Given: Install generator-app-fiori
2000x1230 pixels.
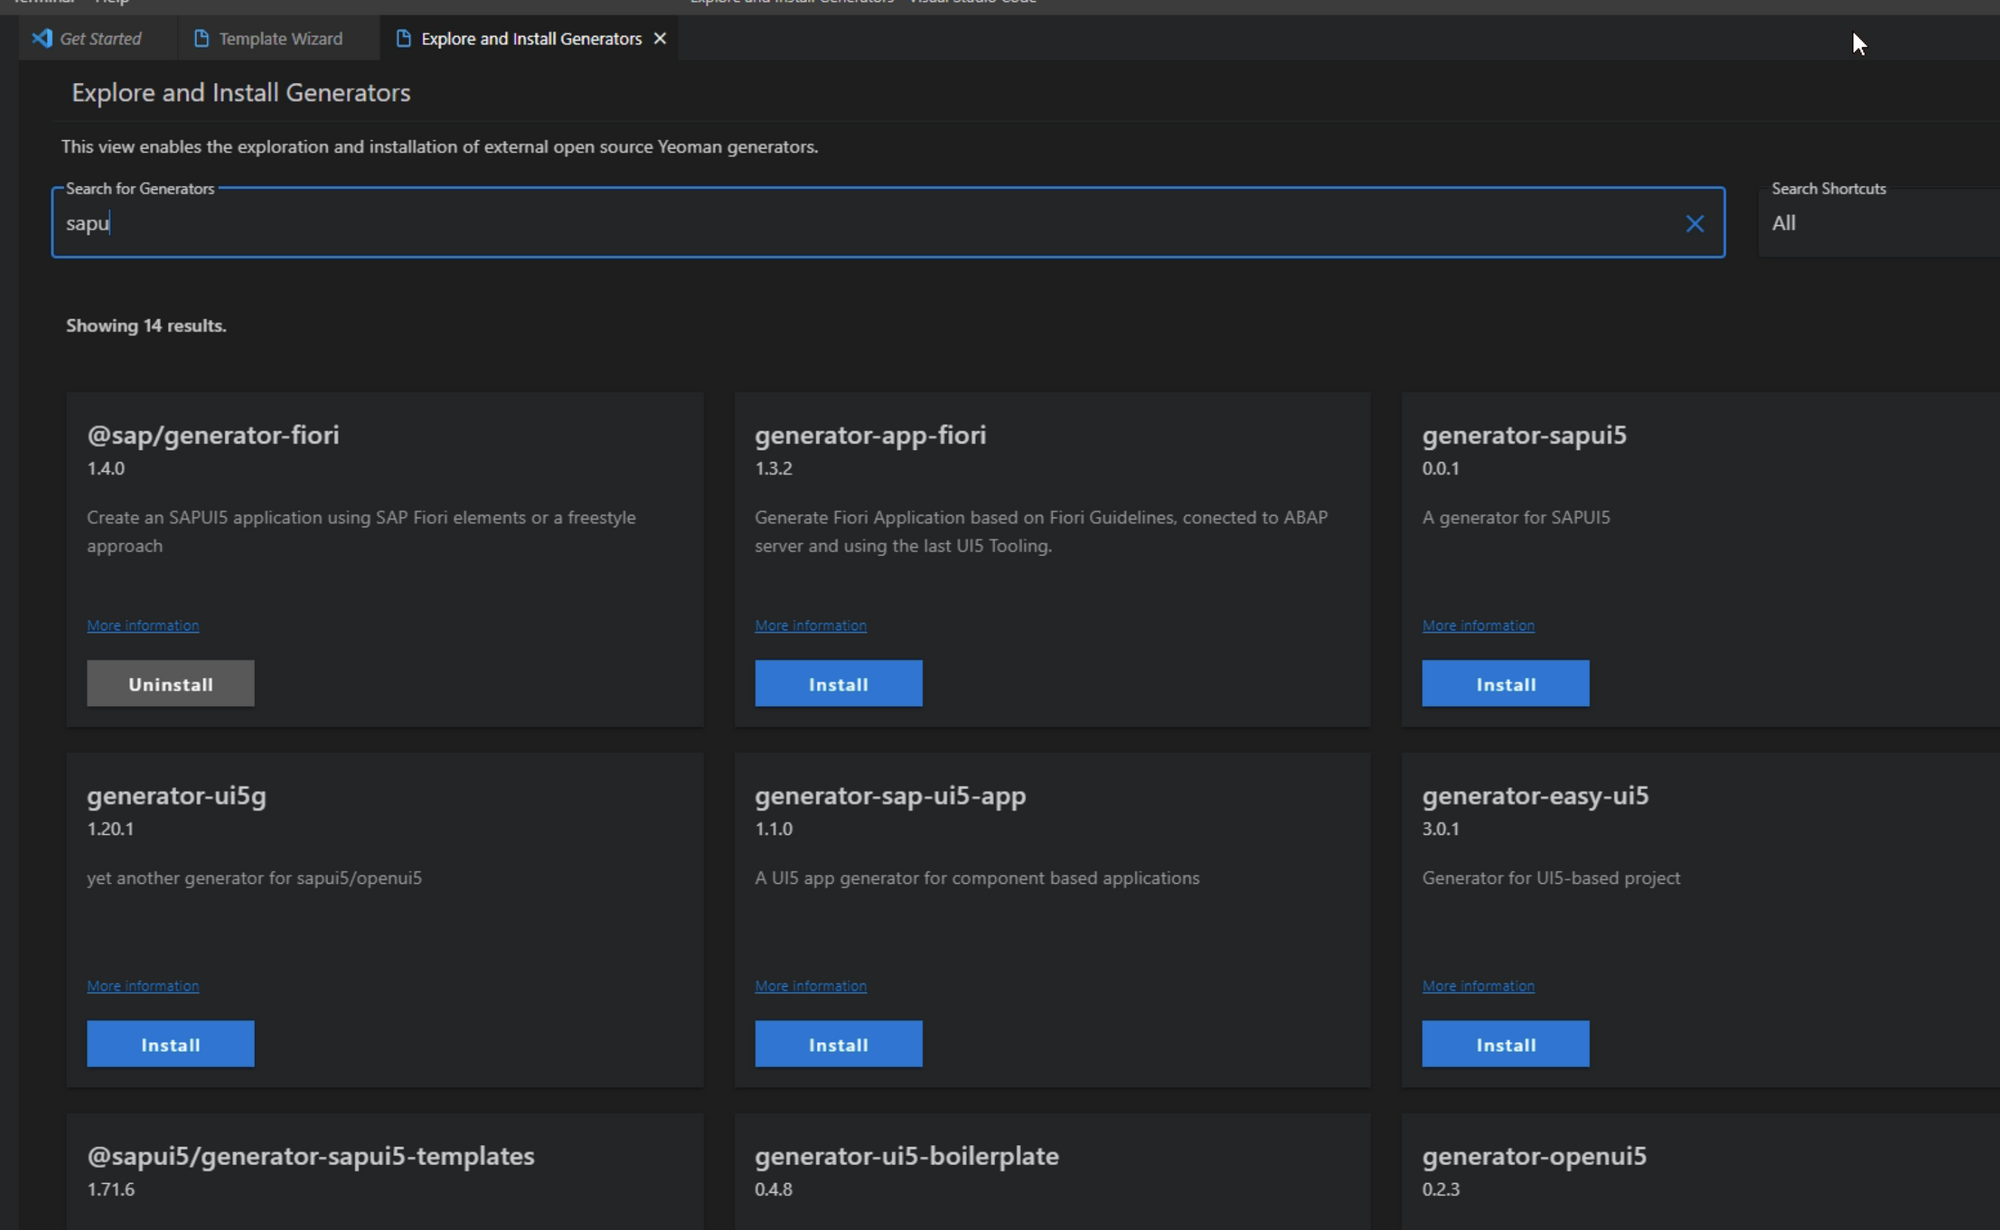Looking at the screenshot, I should [x=838, y=684].
